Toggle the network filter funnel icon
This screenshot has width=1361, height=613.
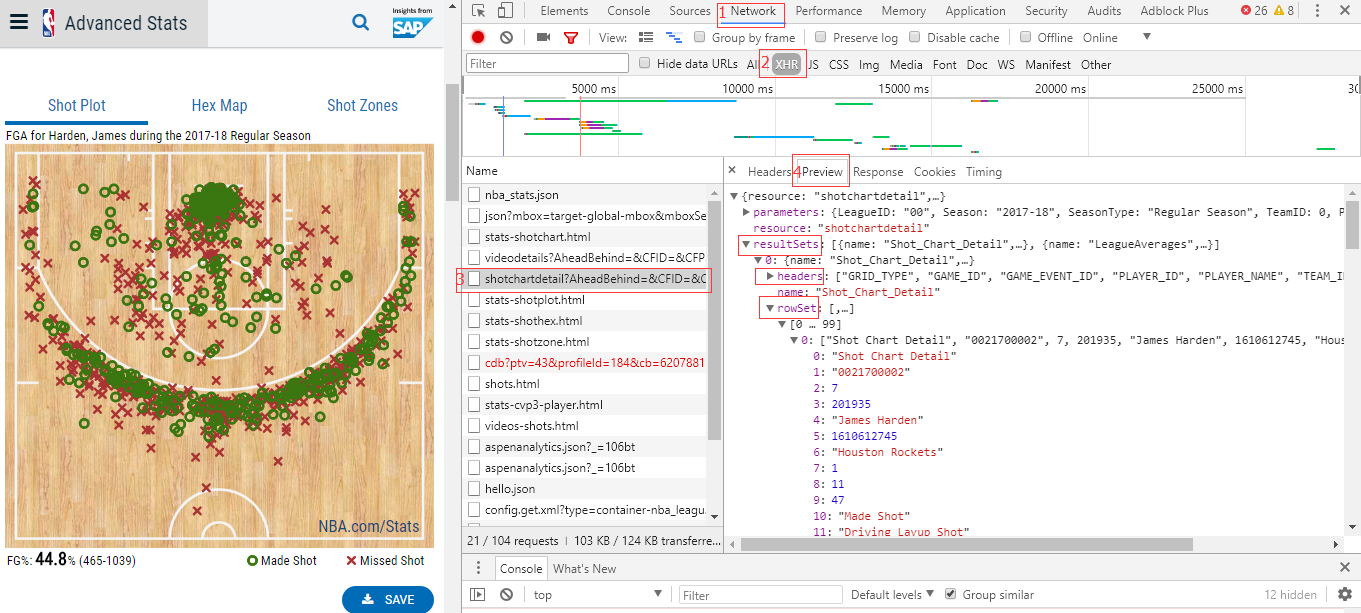(x=571, y=38)
